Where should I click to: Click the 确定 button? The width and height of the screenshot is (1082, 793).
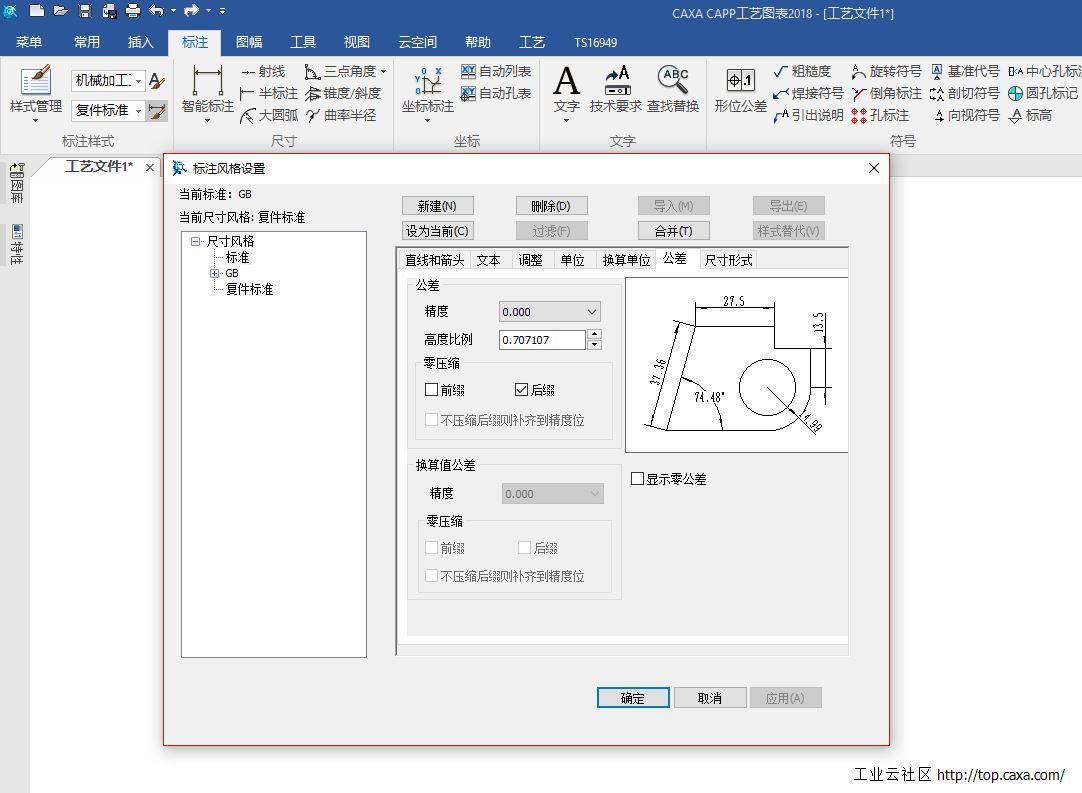tap(633, 698)
